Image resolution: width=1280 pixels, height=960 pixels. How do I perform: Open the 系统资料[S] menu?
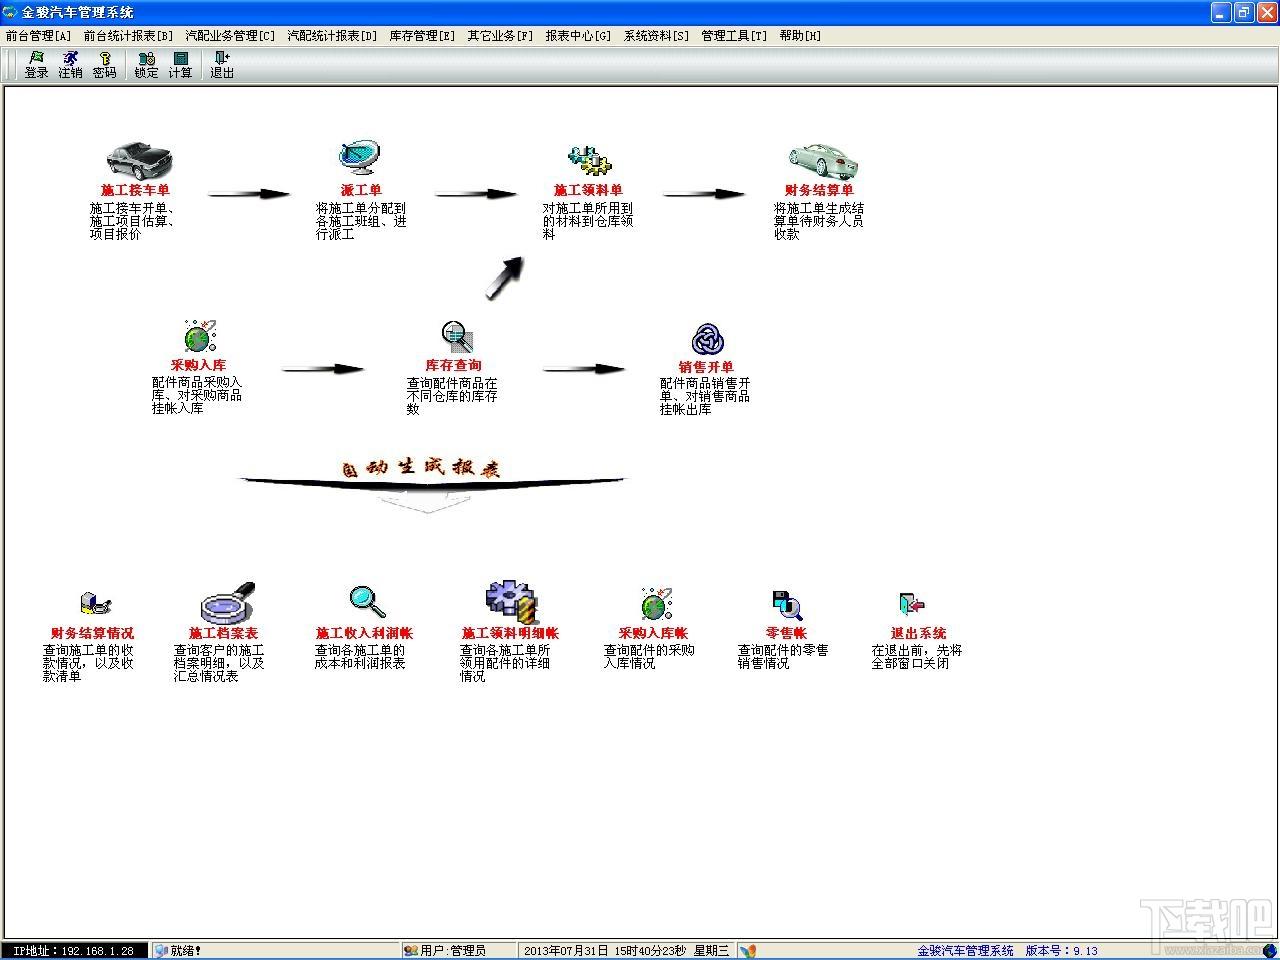656,35
